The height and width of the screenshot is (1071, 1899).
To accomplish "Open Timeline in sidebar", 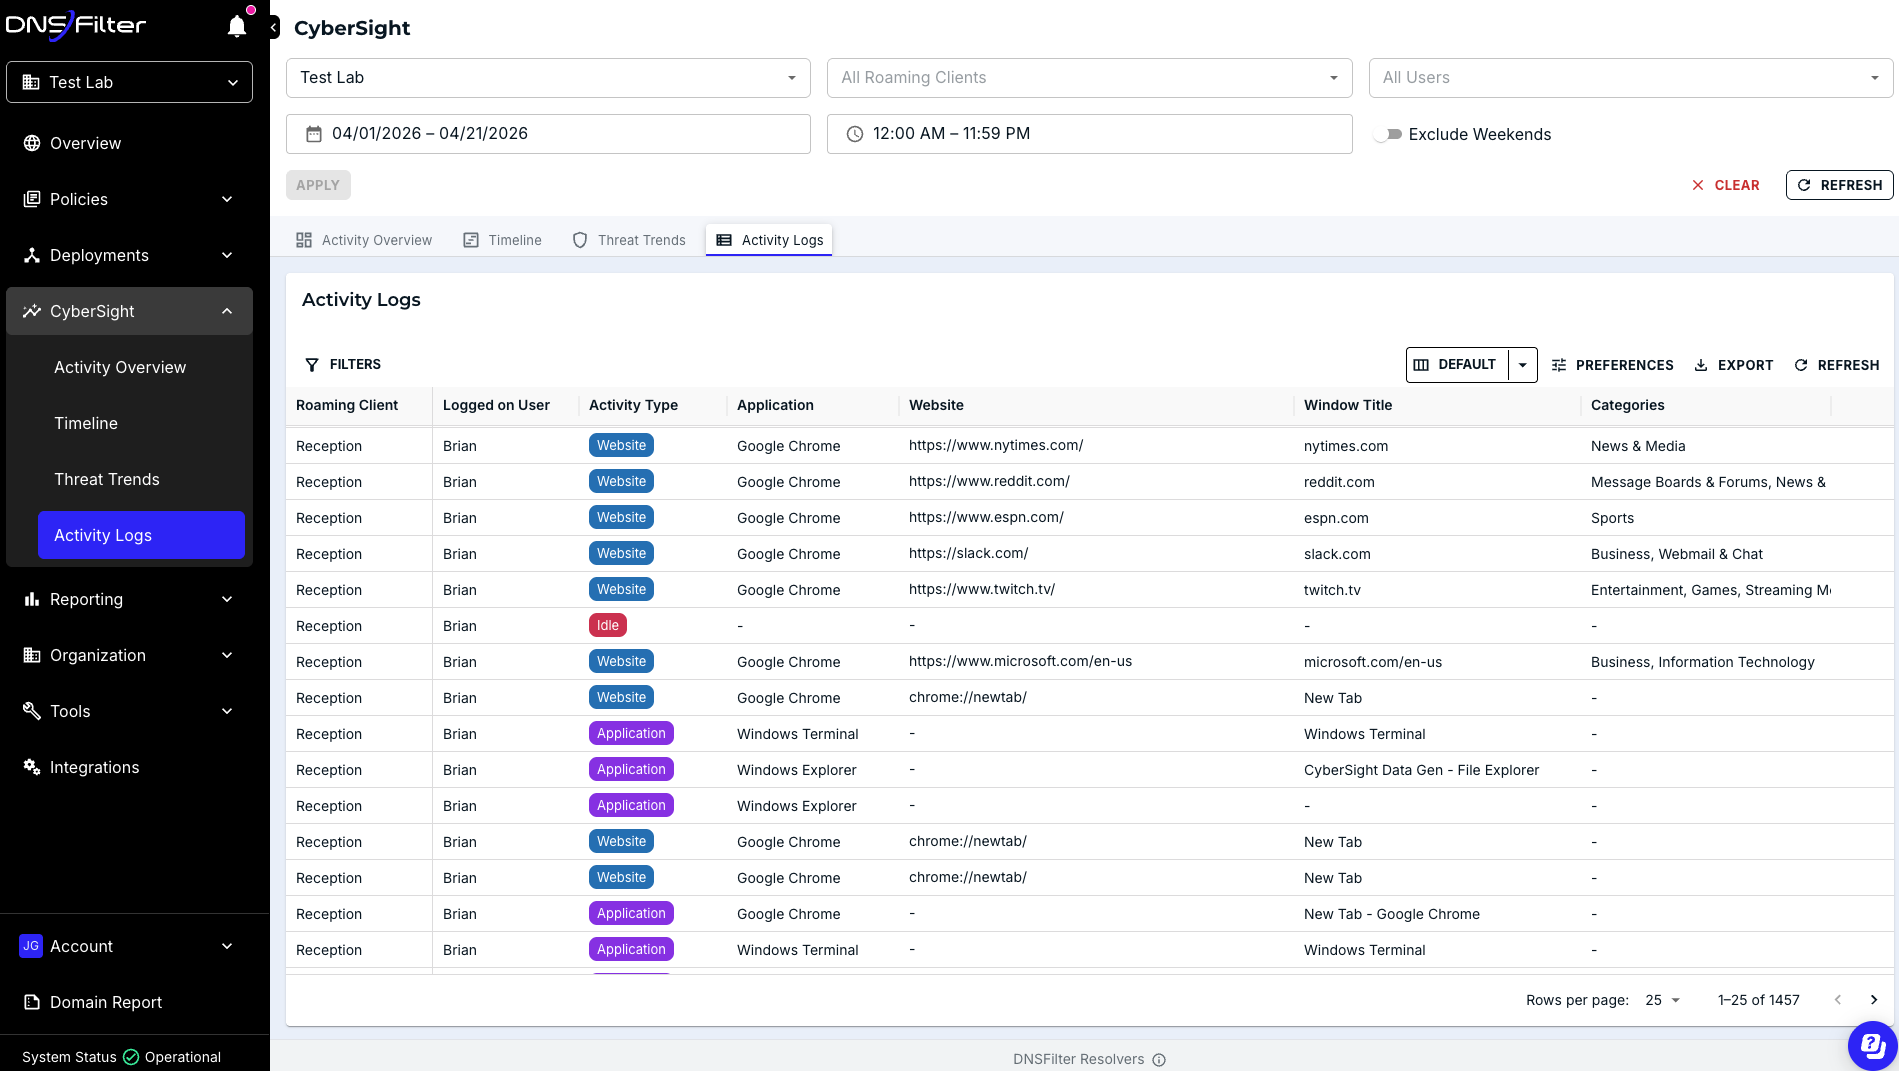I will click(141, 423).
